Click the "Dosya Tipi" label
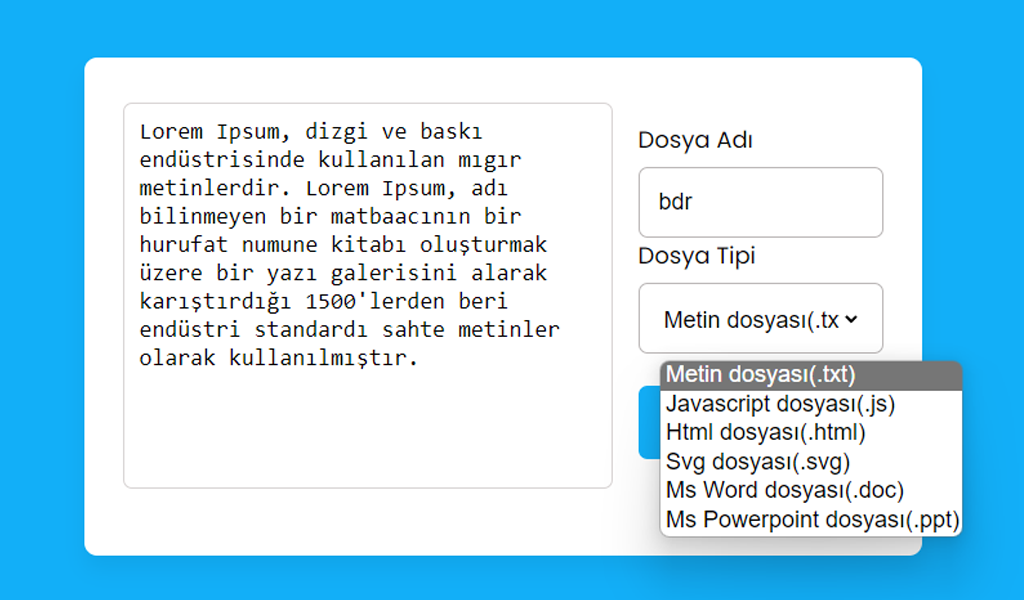The height and width of the screenshot is (600, 1024). (696, 256)
